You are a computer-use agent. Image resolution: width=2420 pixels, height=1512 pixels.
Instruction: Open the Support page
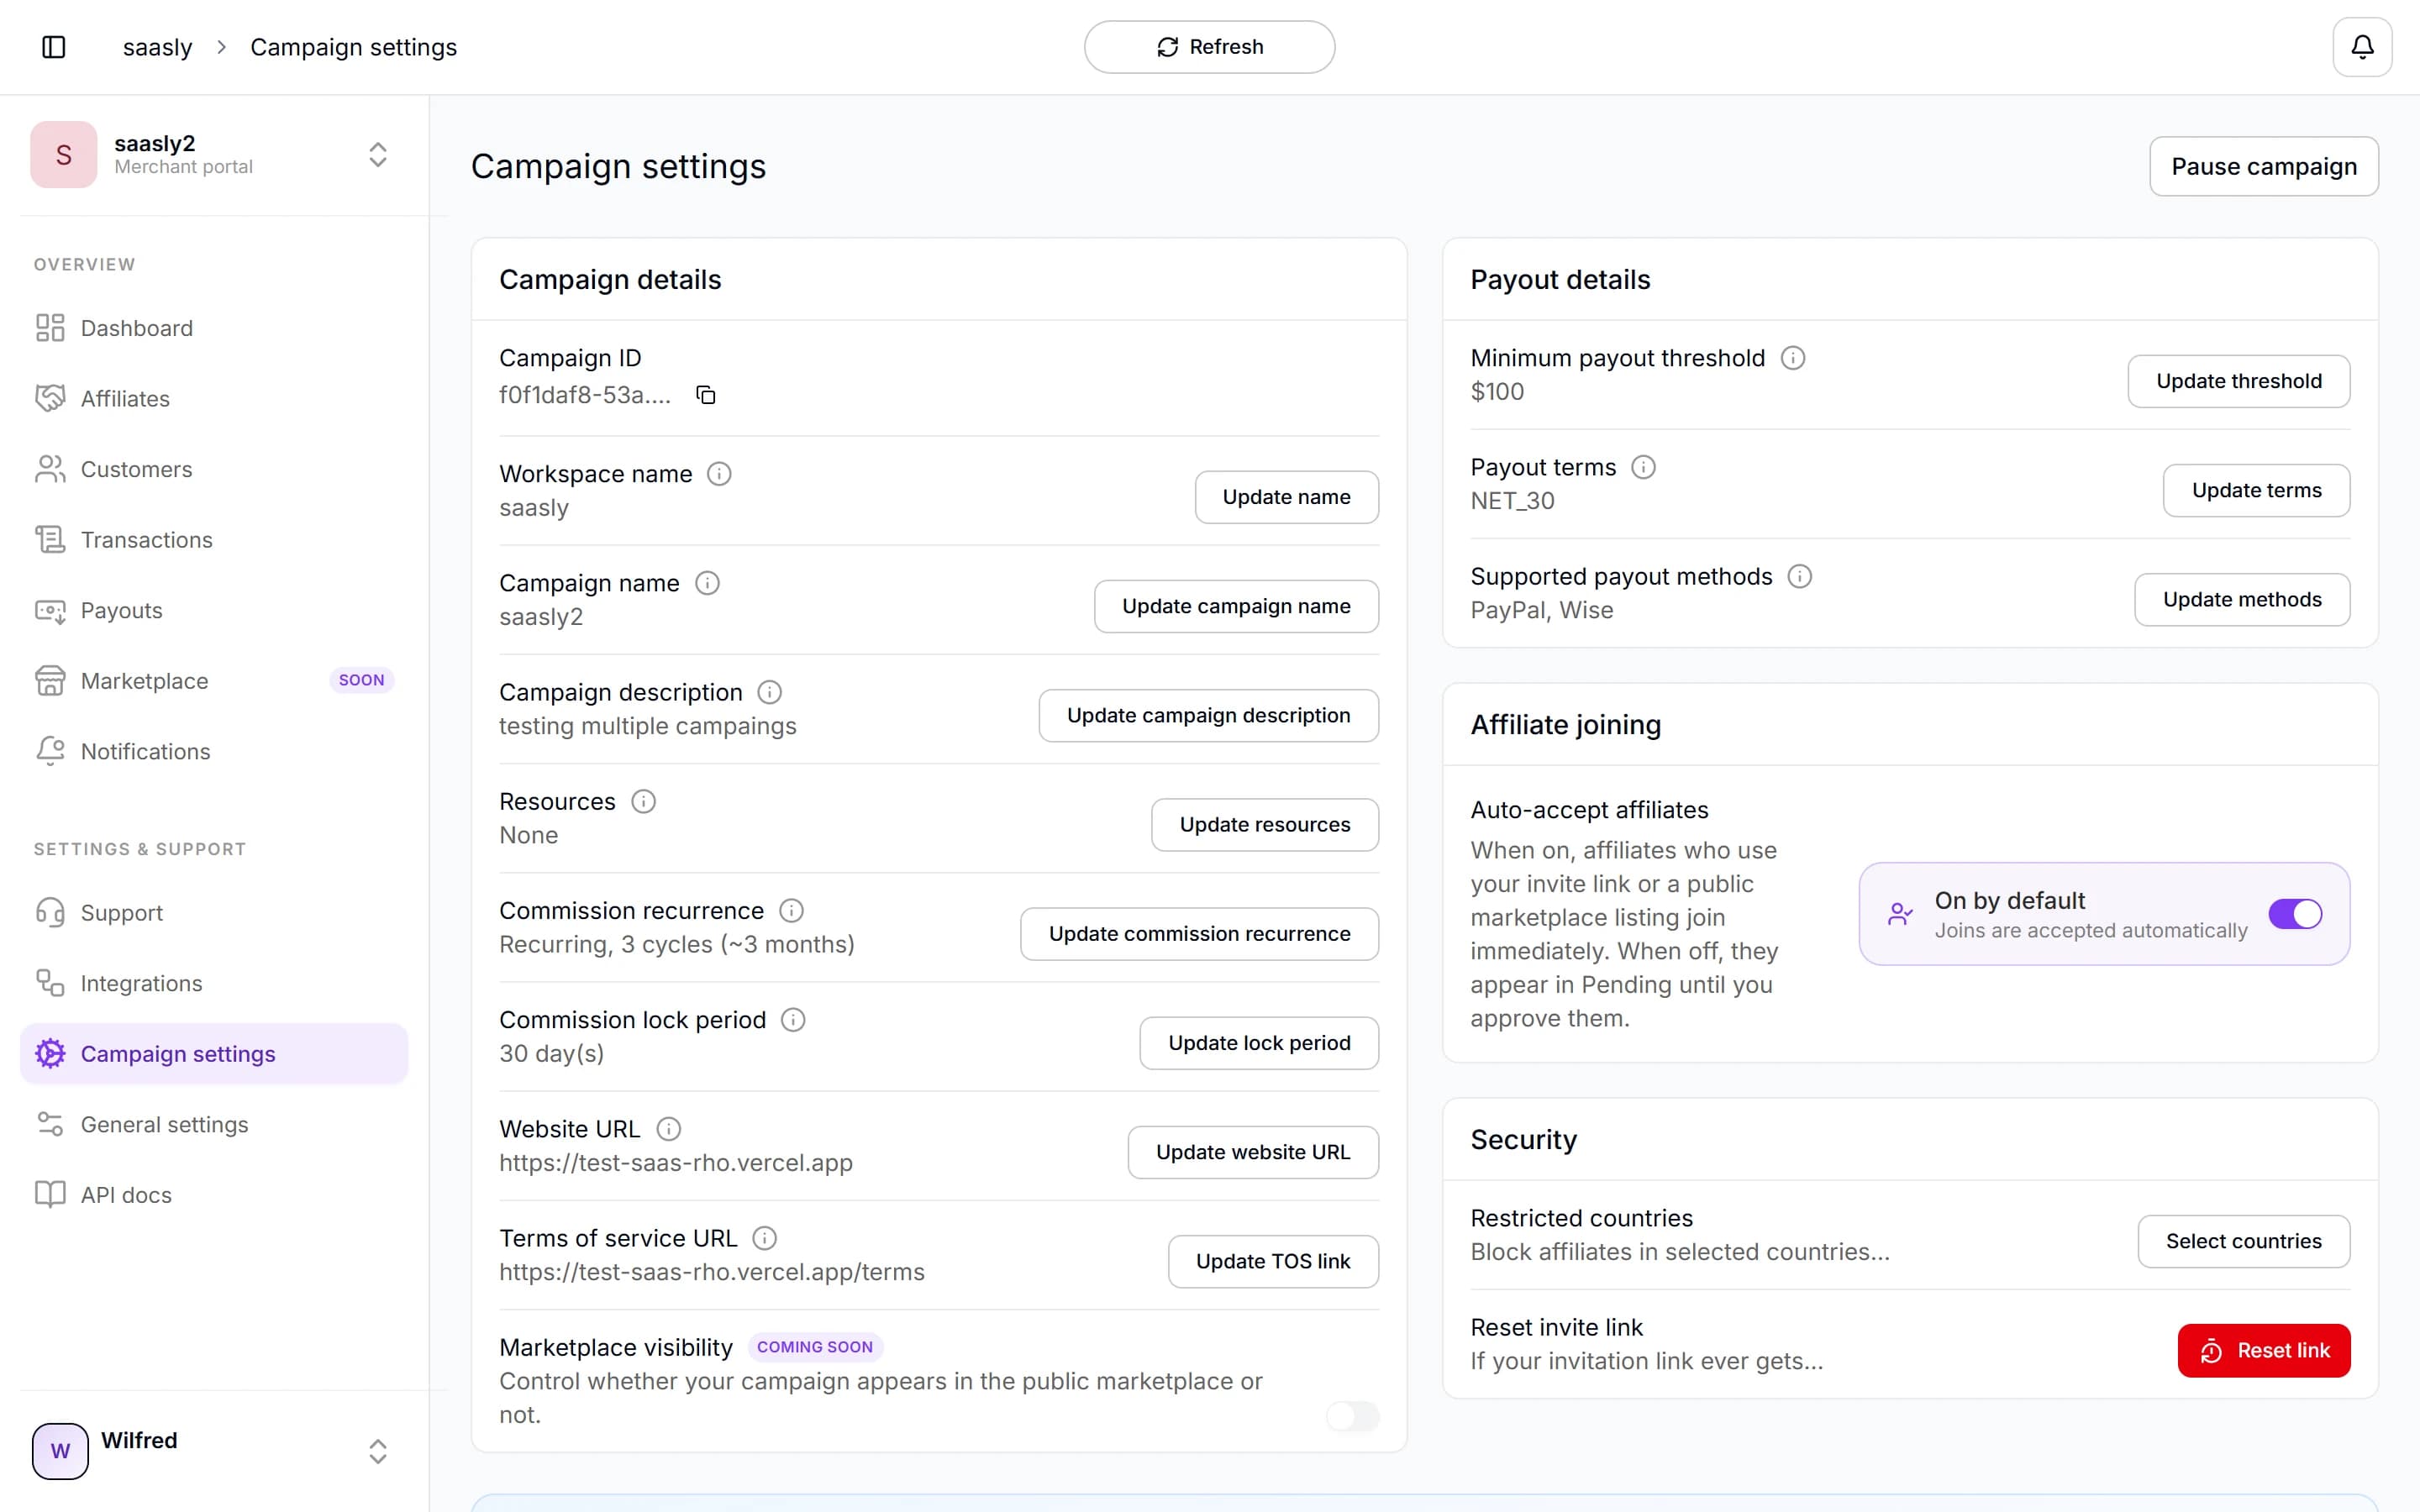[214, 912]
